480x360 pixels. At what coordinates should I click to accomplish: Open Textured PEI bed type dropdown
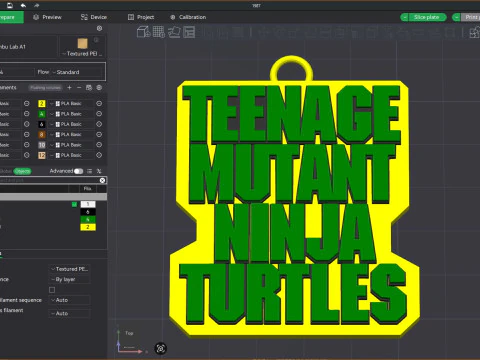[83, 54]
